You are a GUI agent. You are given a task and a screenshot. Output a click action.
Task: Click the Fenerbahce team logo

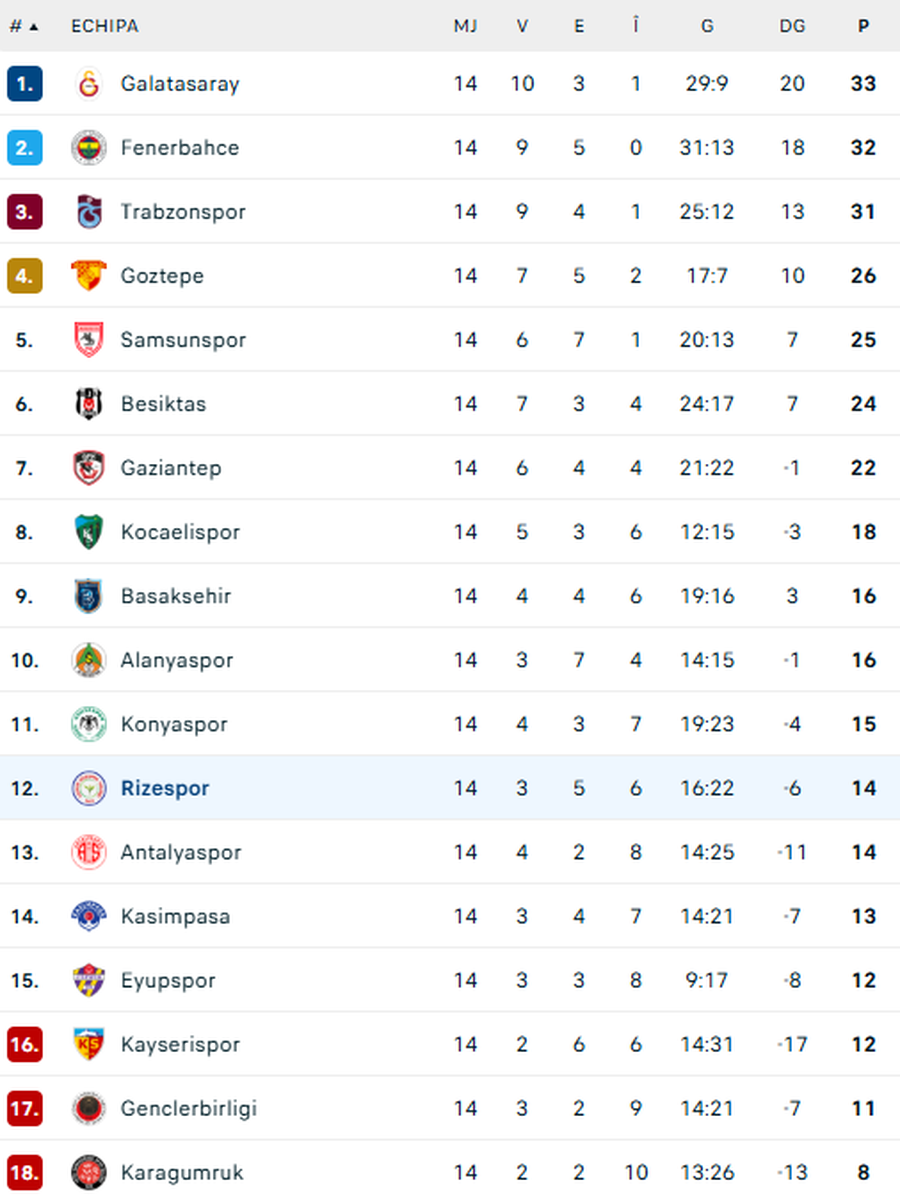[x=88, y=148]
